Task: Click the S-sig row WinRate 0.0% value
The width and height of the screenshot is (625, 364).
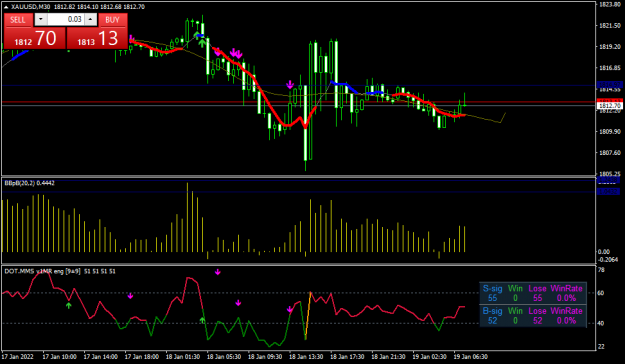Action: click(566, 298)
